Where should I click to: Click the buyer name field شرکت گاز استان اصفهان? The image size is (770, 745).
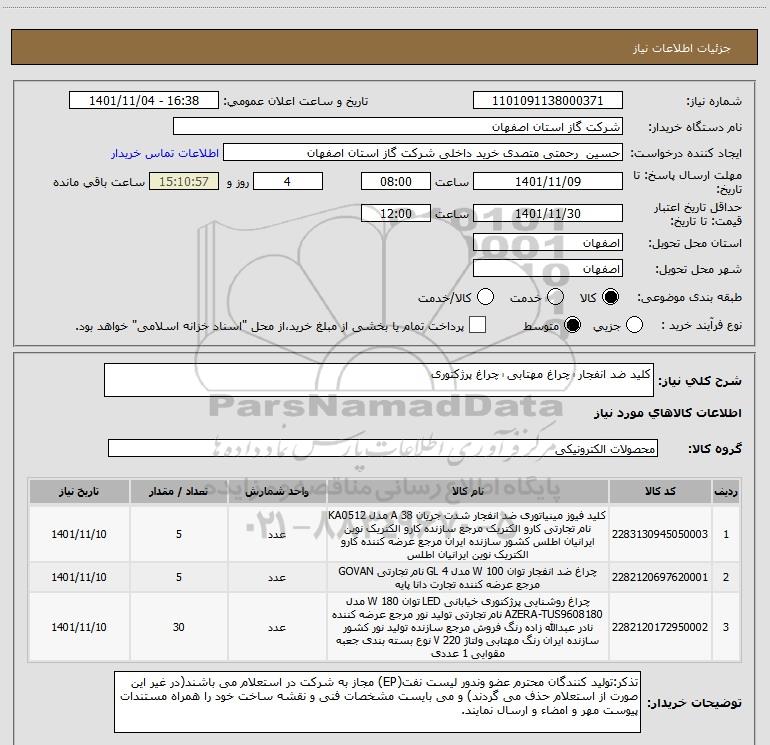pyautogui.click(x=398, y=127)
